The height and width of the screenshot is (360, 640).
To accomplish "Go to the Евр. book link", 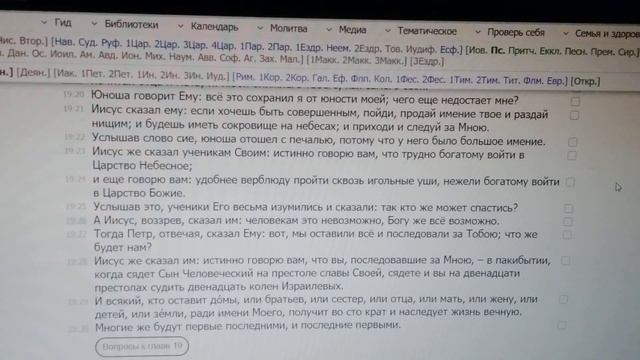I will [x=556, y=81].
